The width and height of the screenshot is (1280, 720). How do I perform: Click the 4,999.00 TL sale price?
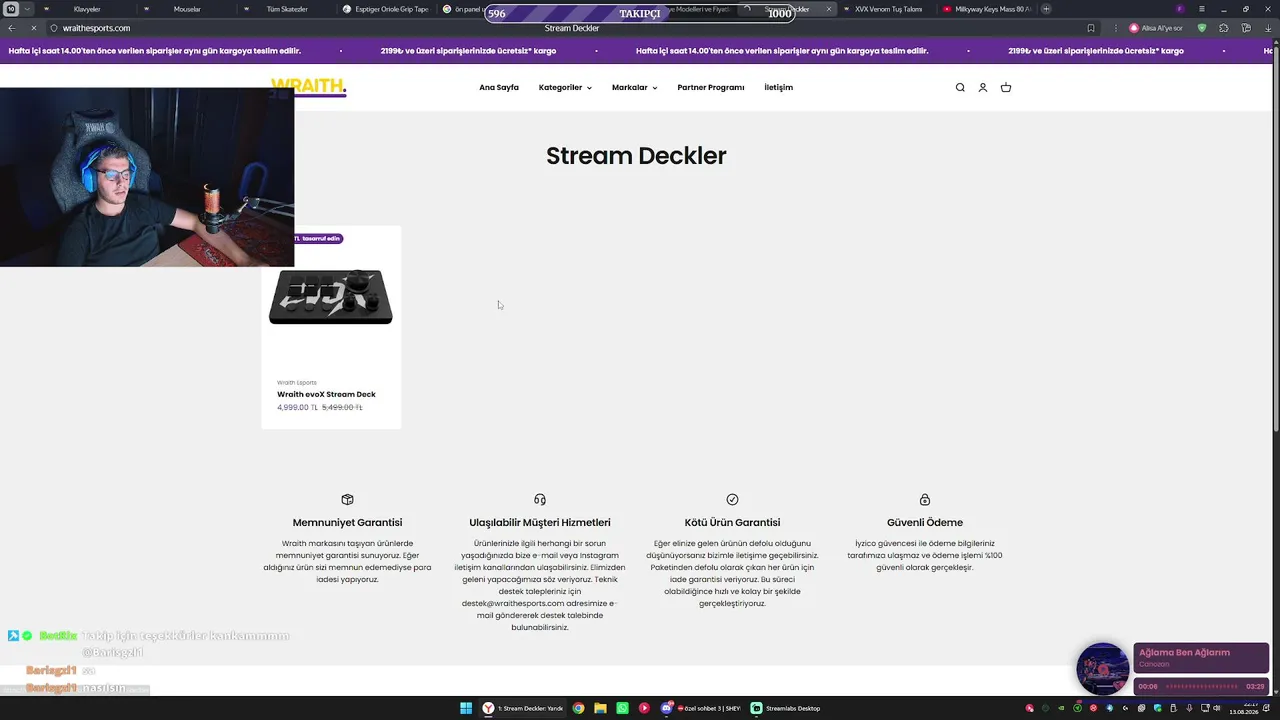point(297,408)
